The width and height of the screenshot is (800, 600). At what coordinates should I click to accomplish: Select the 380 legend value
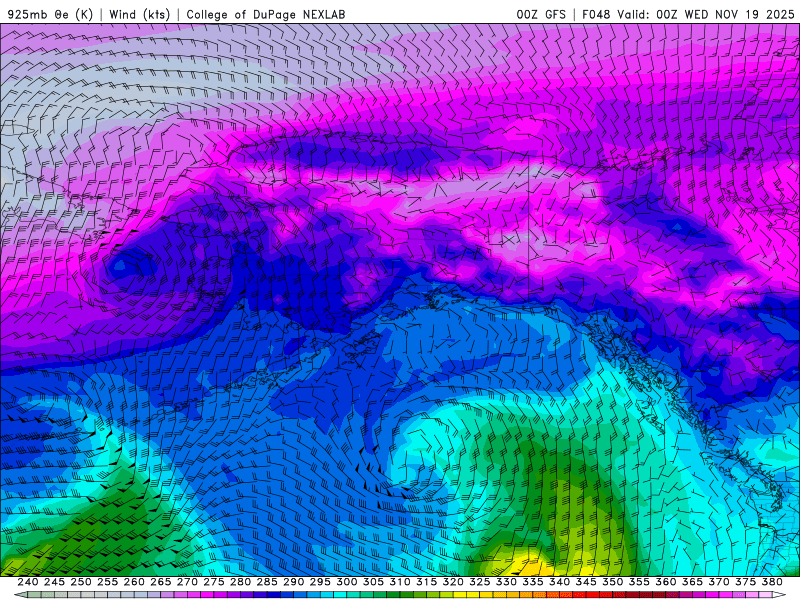pos(772,582)
